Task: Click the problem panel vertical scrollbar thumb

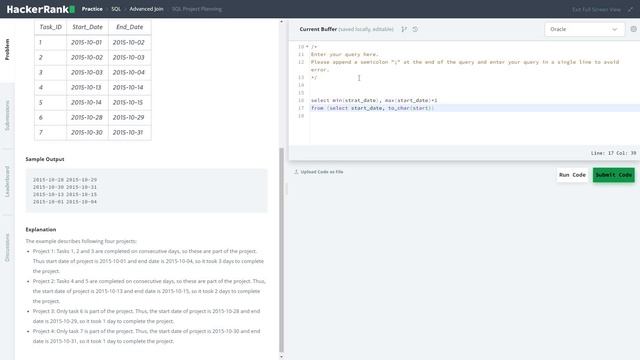Action: 281,250
